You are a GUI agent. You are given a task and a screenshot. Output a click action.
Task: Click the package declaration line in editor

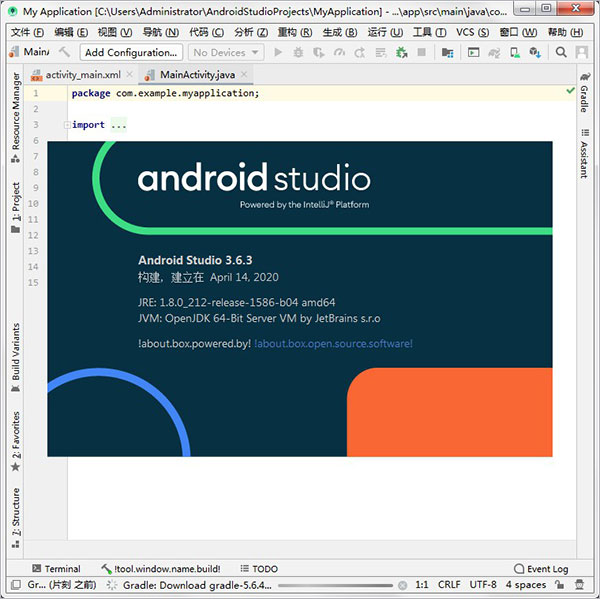coord(165,93)
